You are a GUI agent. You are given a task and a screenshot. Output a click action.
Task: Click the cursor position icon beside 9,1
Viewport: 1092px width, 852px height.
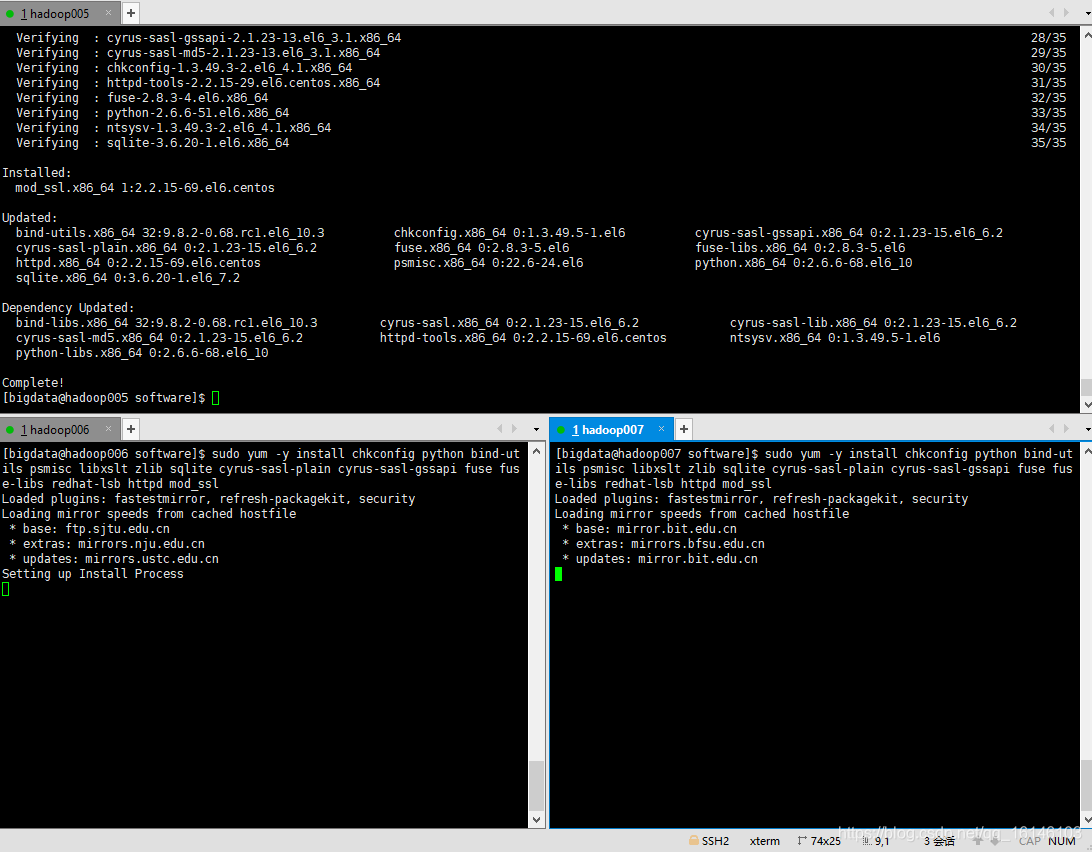(867, 841)
